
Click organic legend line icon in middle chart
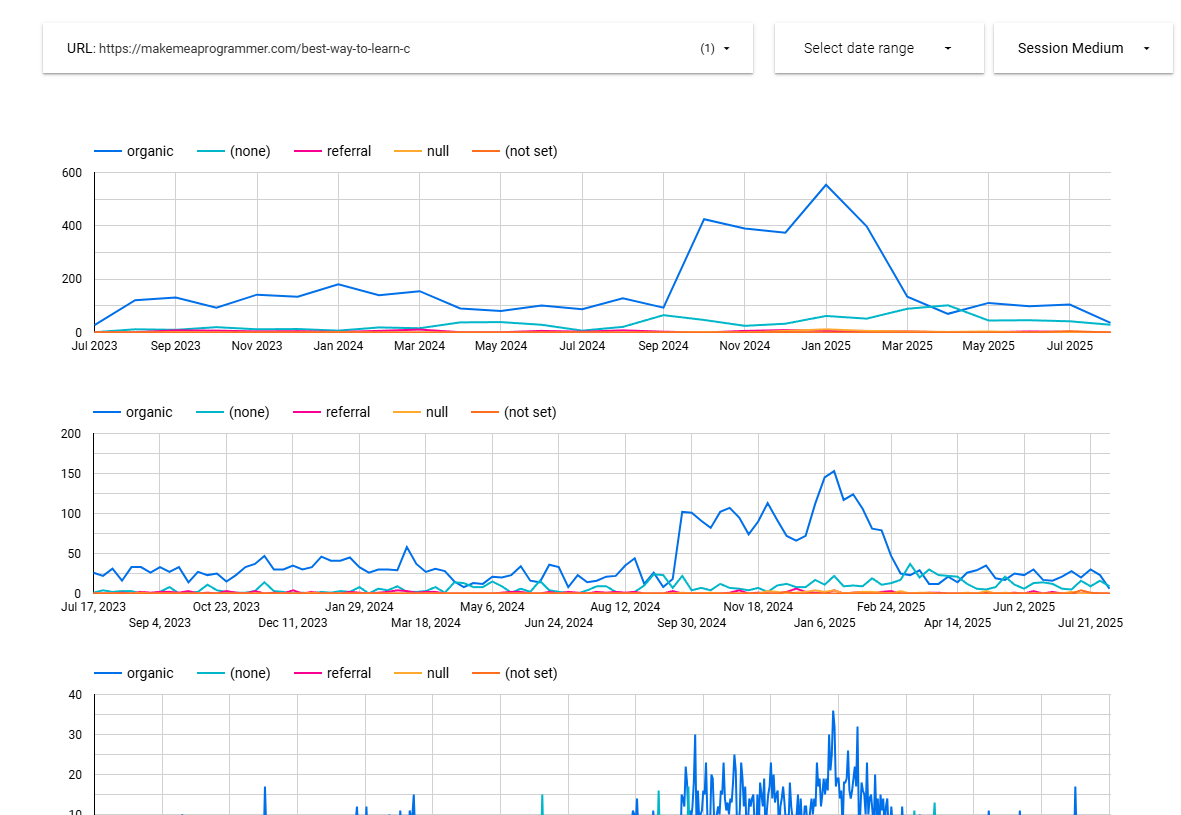106,412
